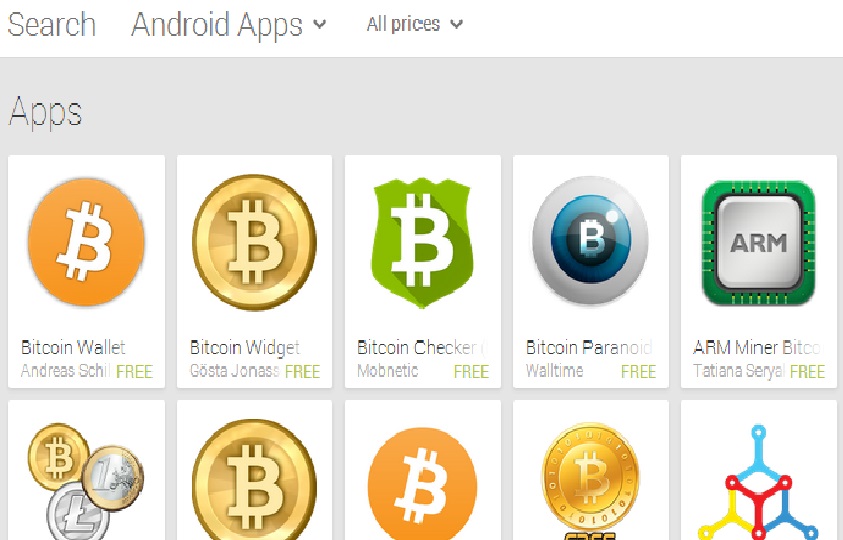Click the chevron next to Android Apps
Image resolution: width=843 pixels, height=540 pixels.
(x=319, y=24)
